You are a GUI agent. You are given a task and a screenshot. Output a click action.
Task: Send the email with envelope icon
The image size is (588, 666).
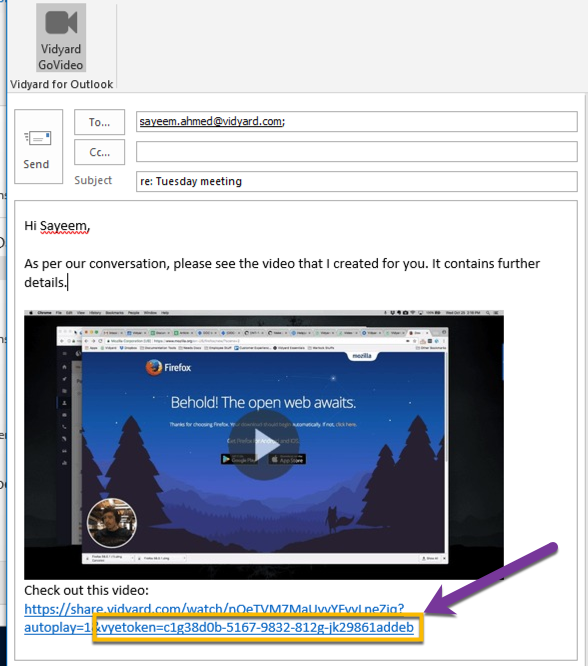(x=38, y=147)
